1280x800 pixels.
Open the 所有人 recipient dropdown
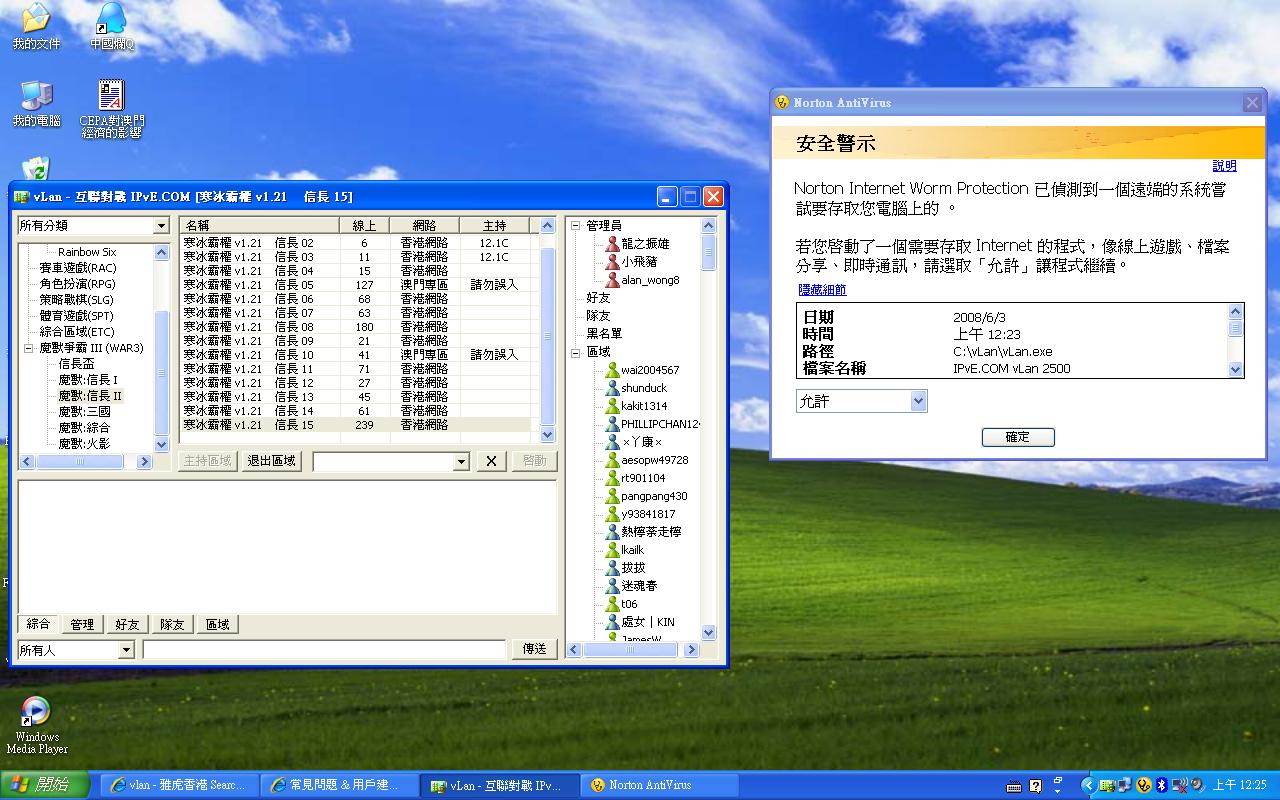click(126, 649)
